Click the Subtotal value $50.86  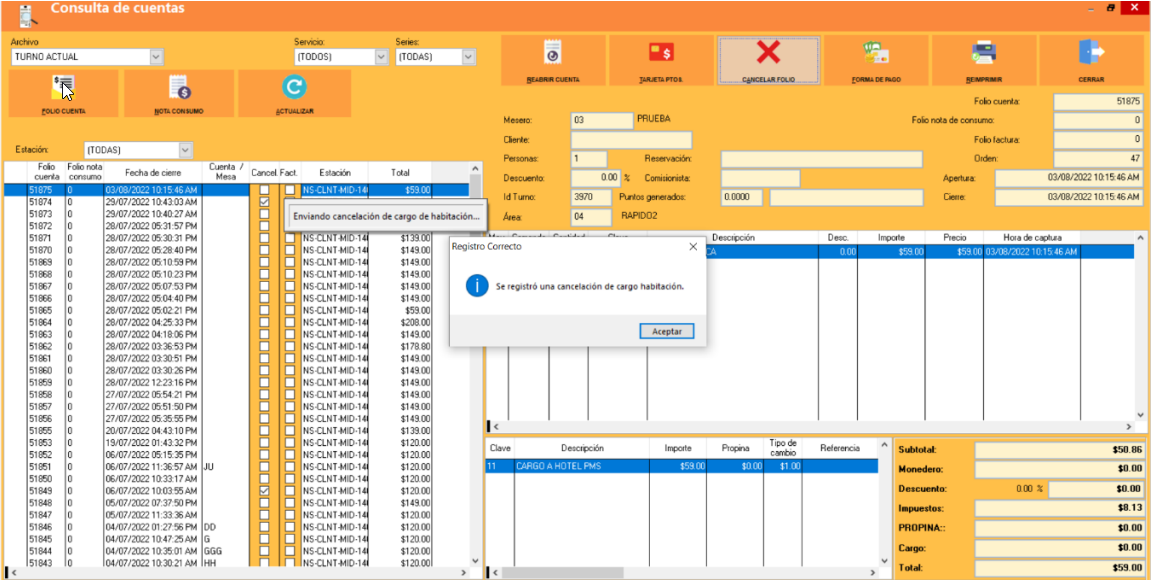point(1059,450)
